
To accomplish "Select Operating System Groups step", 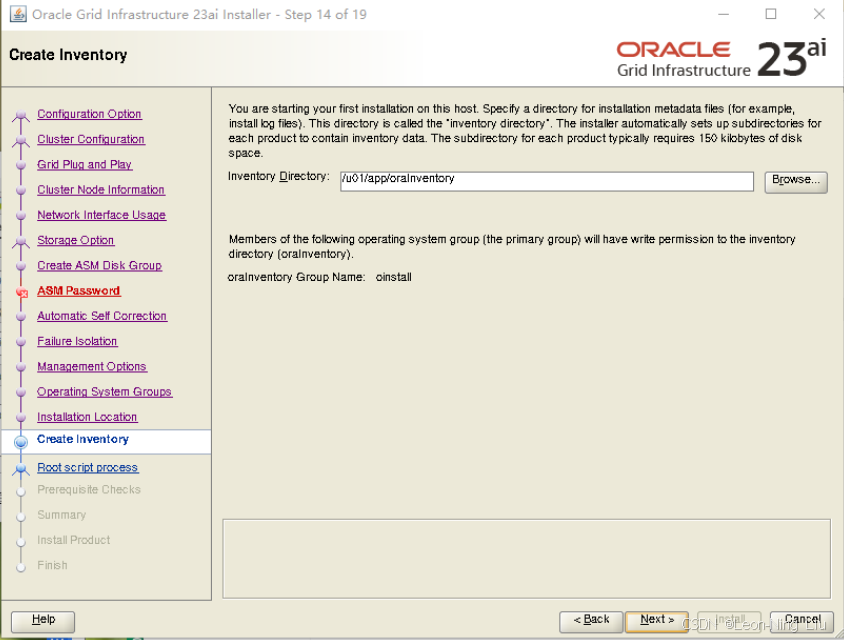I will point(104,392).
